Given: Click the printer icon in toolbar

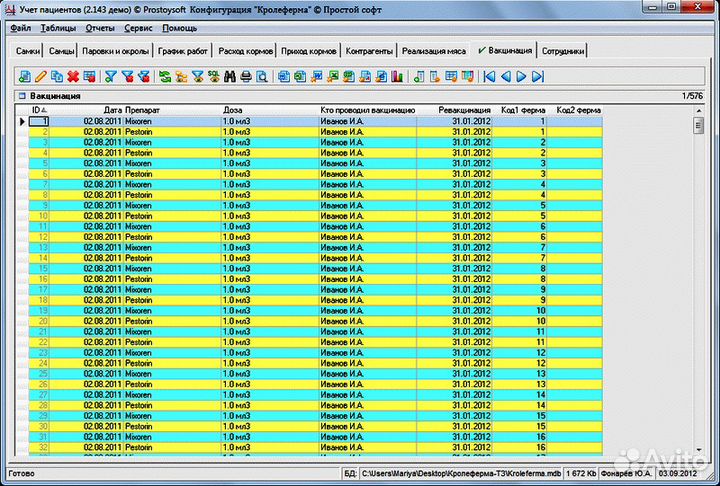Looking at the screenshot, I should (245, 76).
